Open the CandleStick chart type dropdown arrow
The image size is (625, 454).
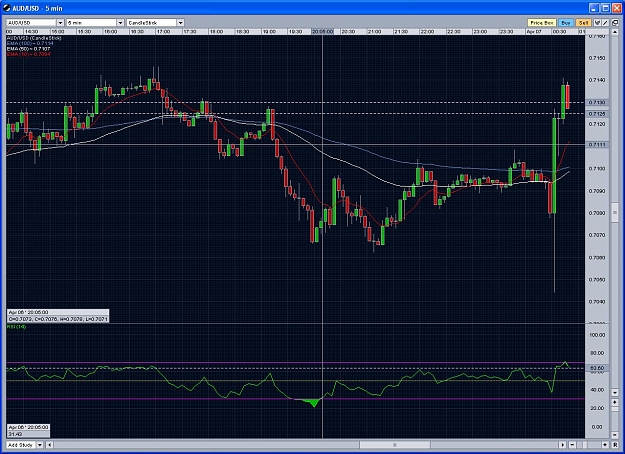click(x=180, y=23)
